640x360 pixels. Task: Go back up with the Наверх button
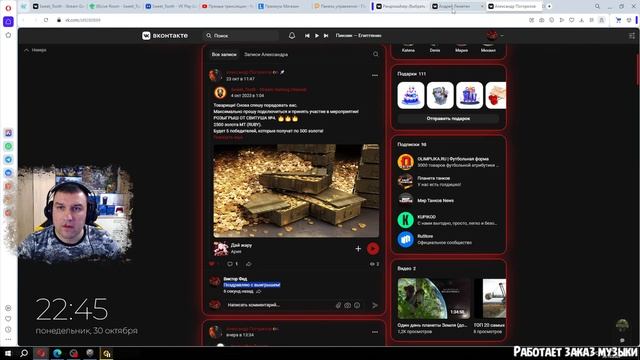35,50
